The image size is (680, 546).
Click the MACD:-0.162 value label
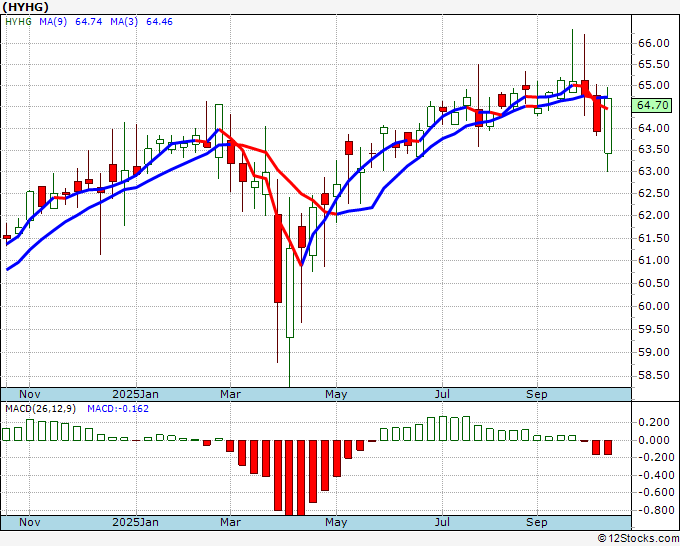tap(118, 409)
